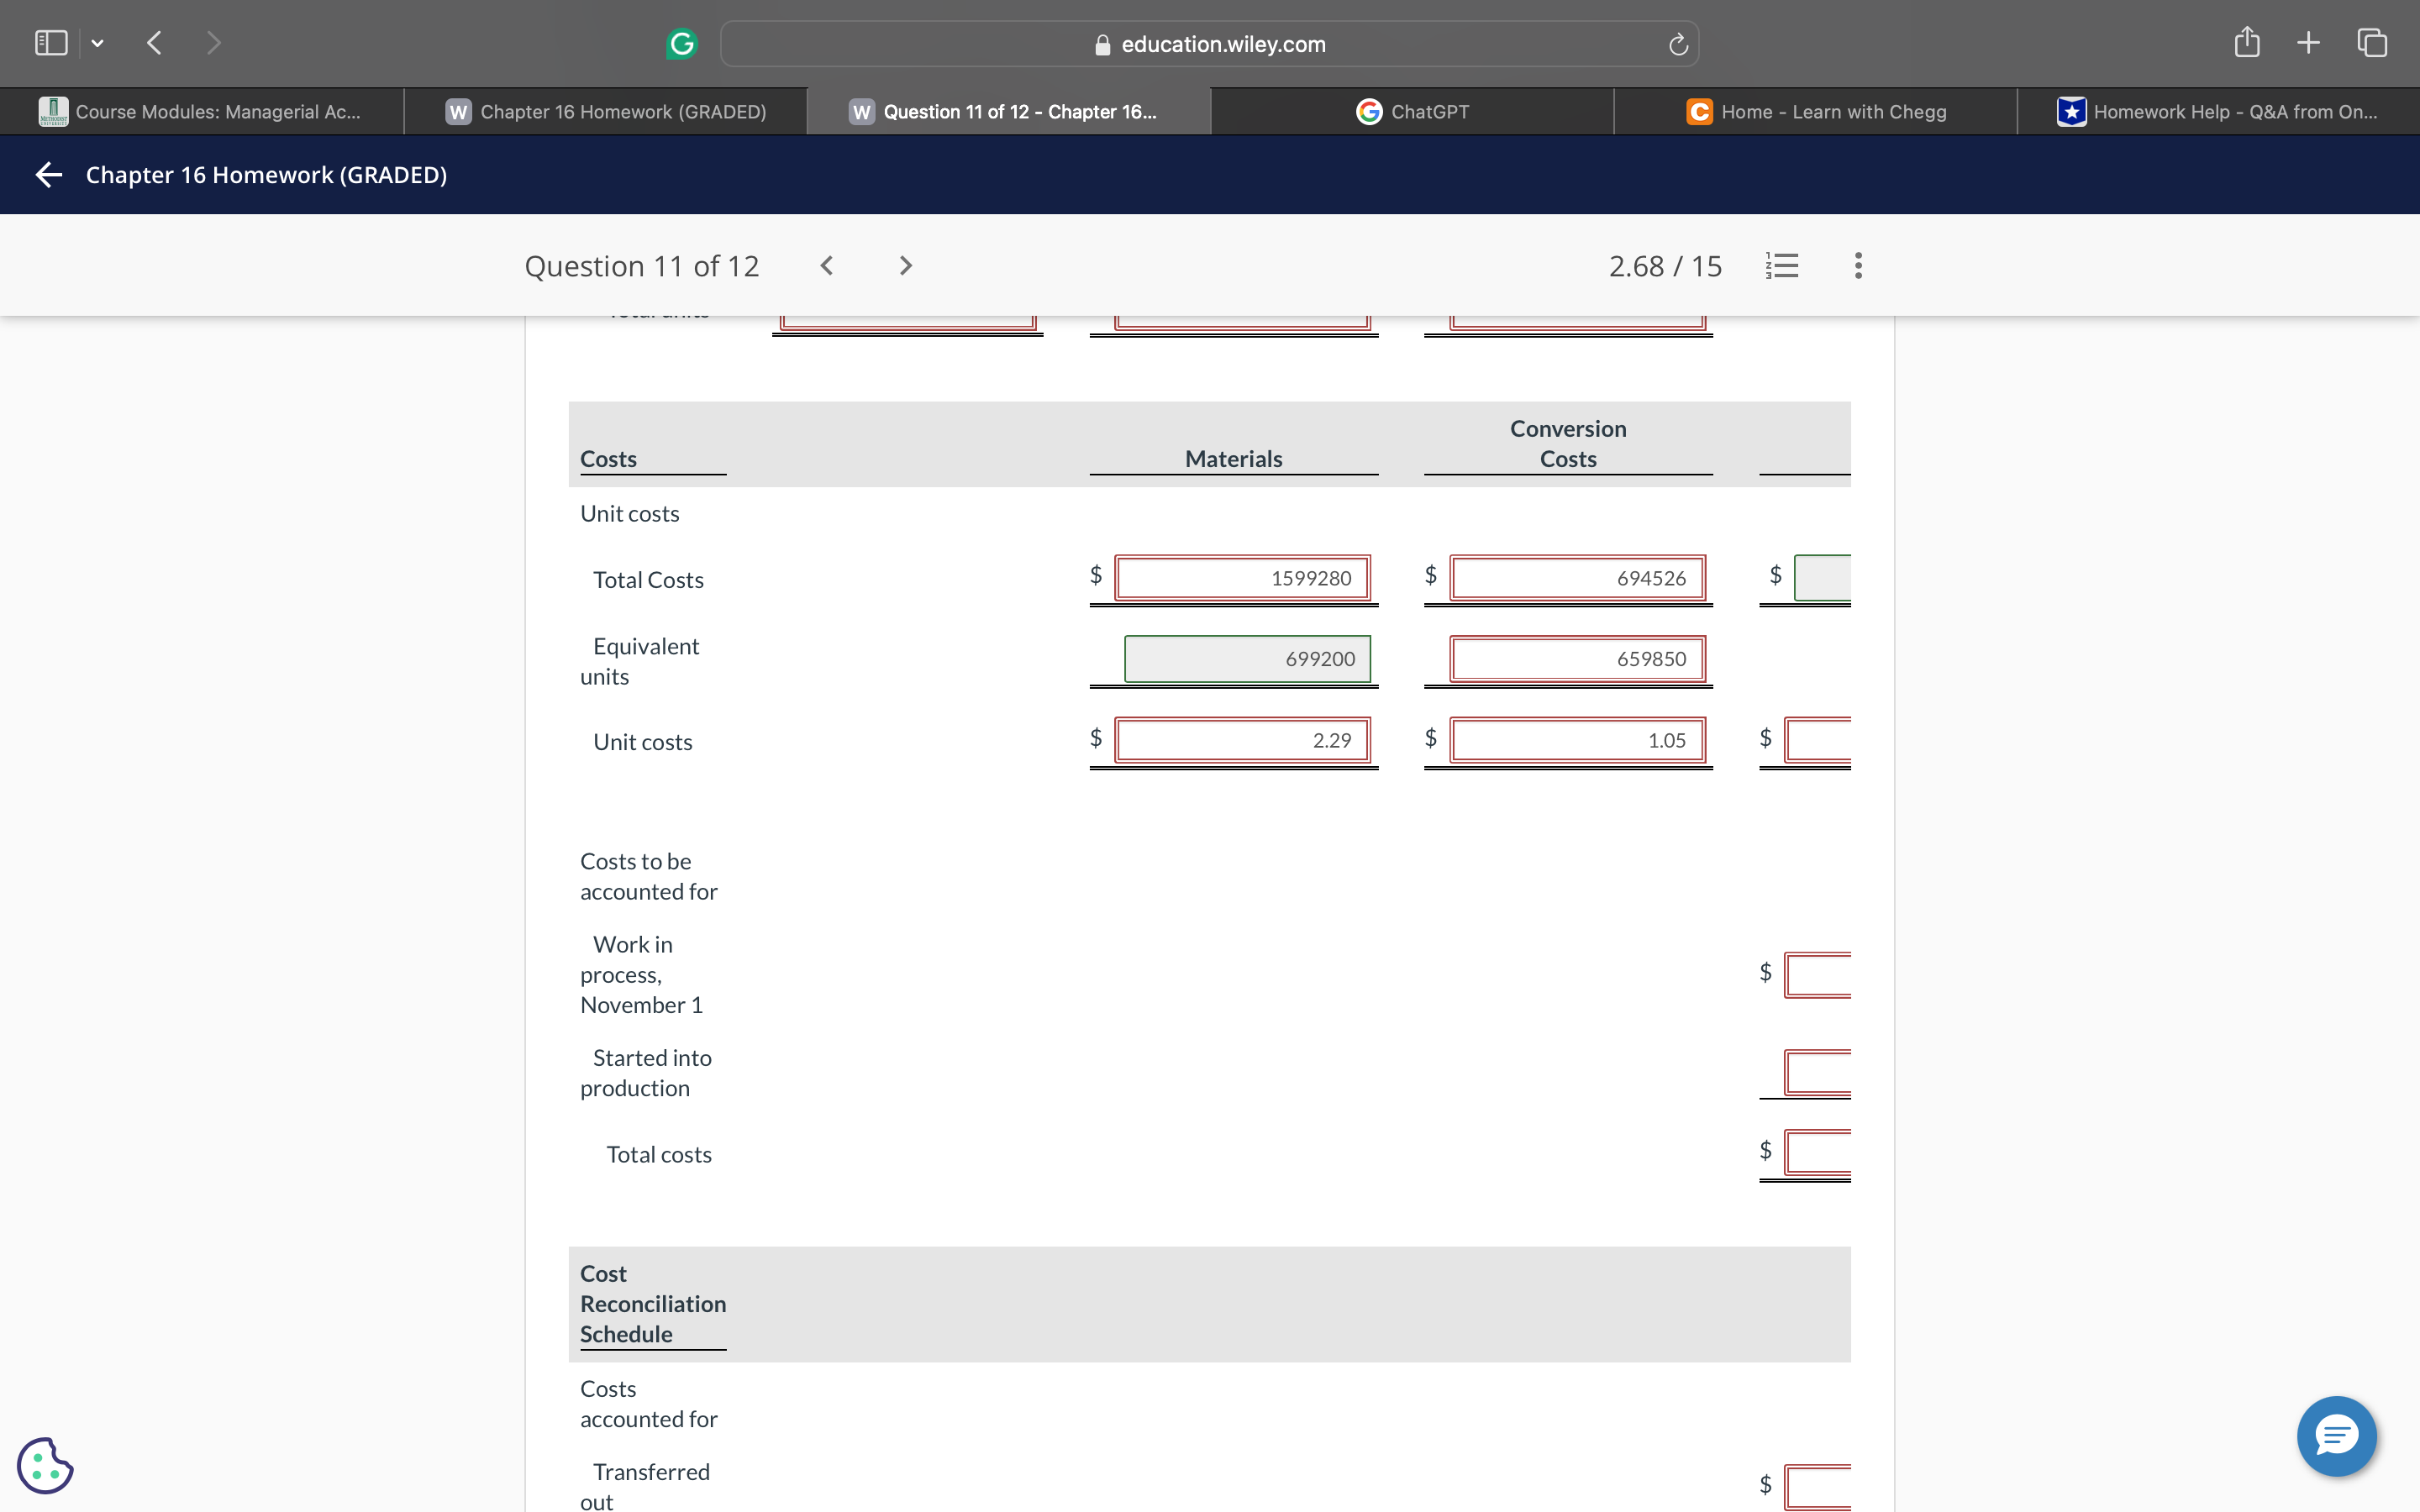This screenshot has height=1512, width=2420.
Task: Click Materials Total Costs field 1599280
Action: pyautogui.click(x=1241, y=578)
